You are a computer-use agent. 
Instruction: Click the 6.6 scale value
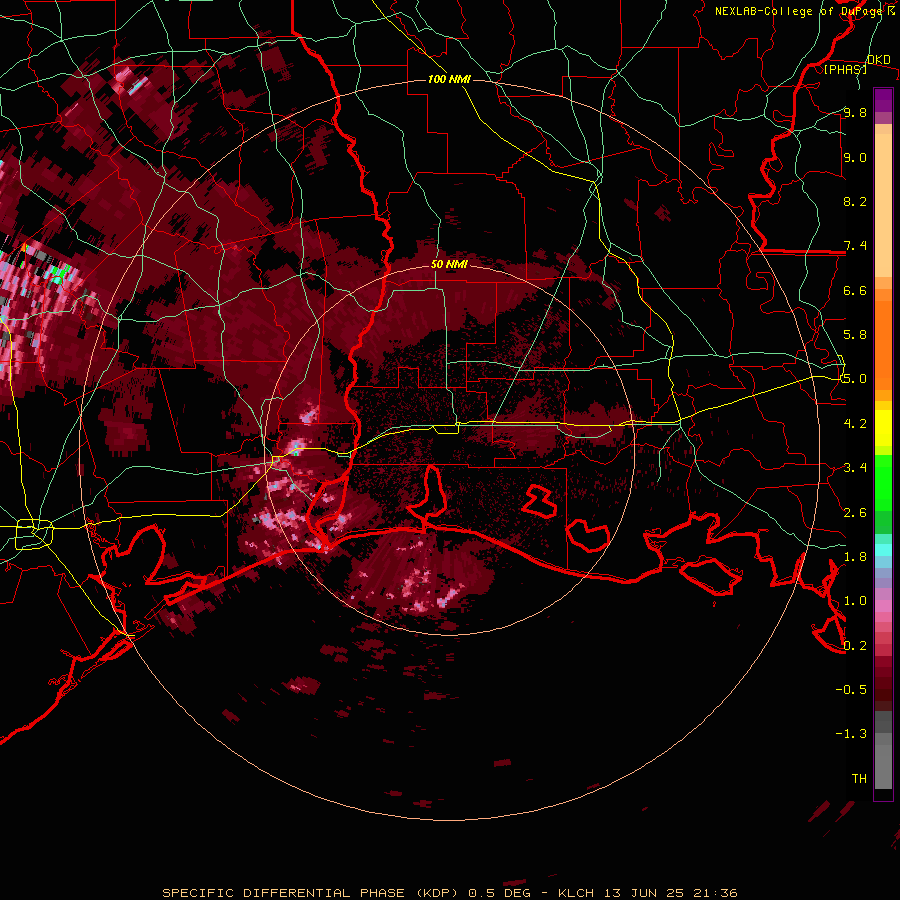pos(855,290)
